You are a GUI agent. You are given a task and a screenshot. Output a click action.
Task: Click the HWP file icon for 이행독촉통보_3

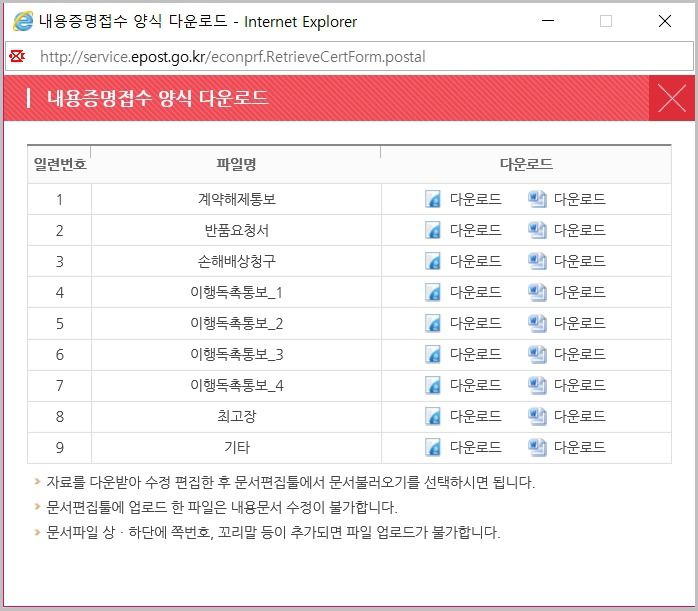433,354
